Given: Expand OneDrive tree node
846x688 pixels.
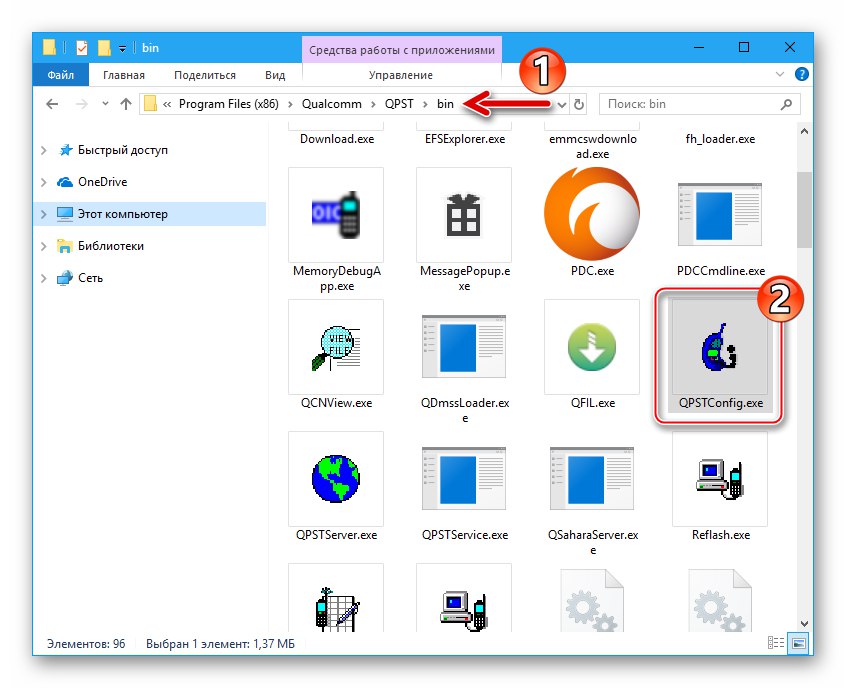Looking at the screenshot, I should [44, 182].
